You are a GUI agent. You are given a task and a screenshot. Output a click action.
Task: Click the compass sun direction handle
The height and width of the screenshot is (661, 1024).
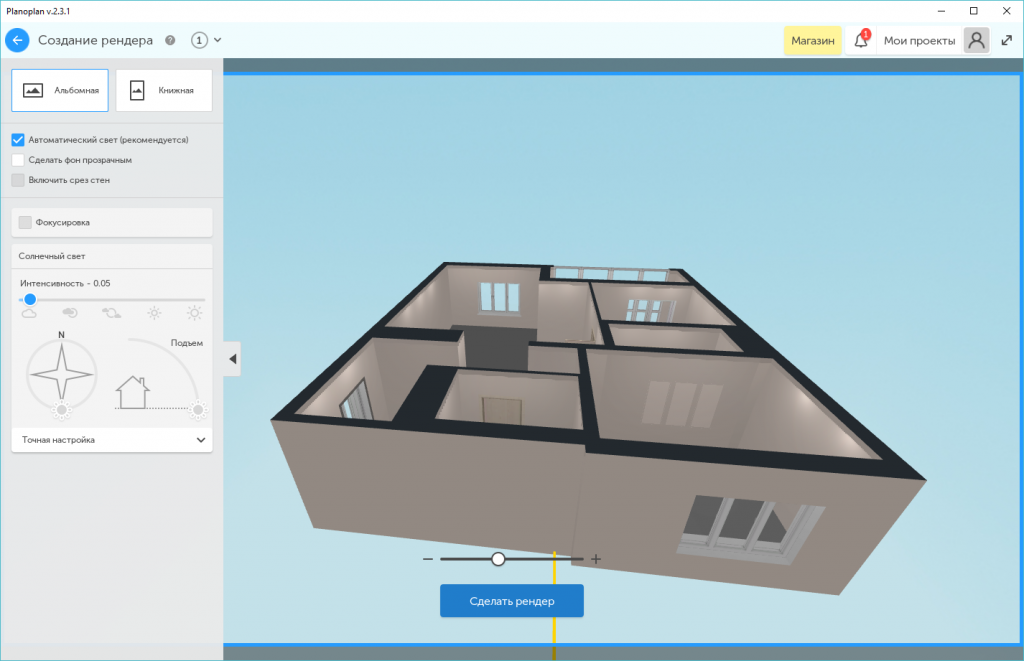click(62, 410)
